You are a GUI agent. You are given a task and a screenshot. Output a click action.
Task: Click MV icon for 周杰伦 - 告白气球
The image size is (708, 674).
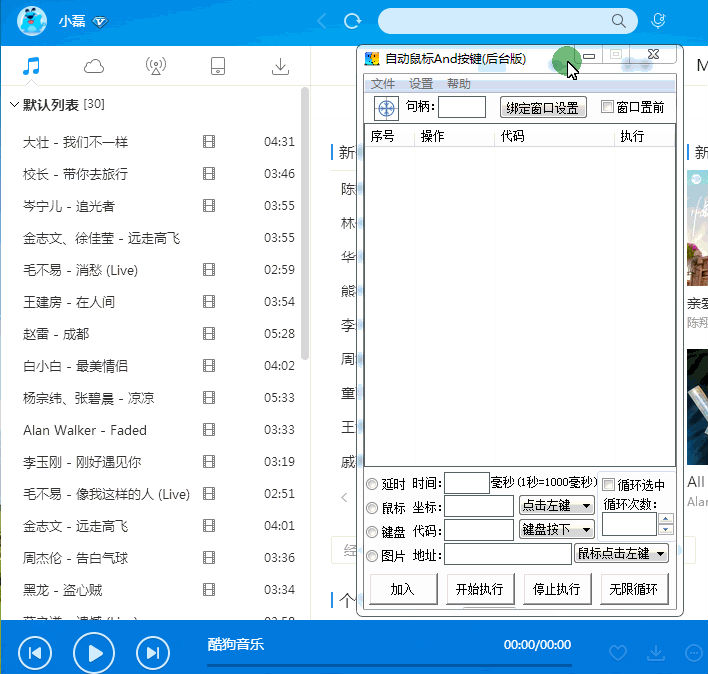[x=209, y=558]
